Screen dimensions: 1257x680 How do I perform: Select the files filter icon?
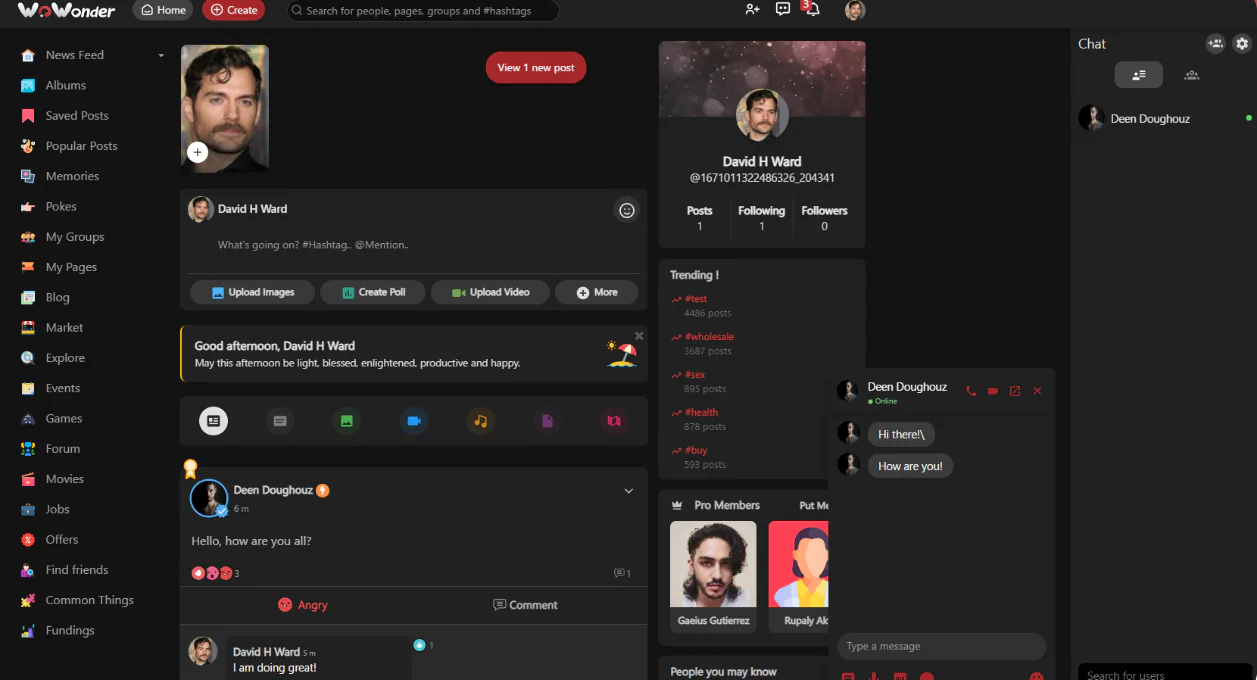547,421
